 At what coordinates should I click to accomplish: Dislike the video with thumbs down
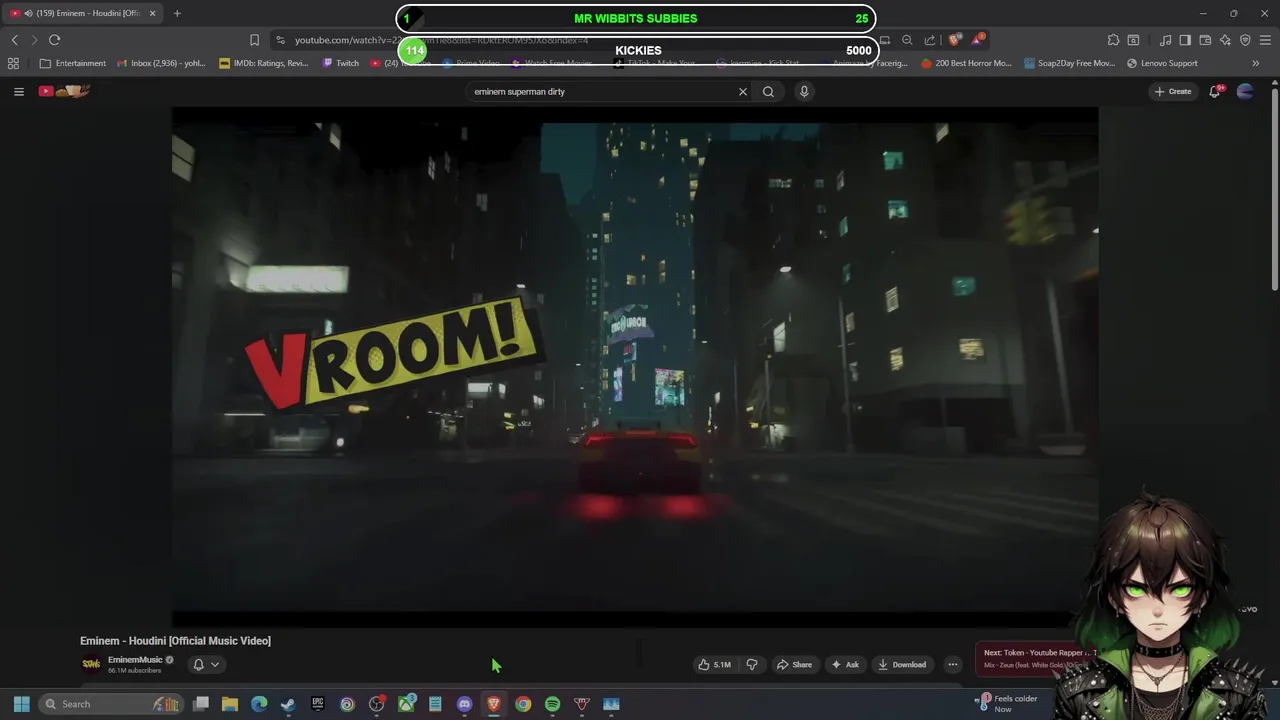point(752,664)
